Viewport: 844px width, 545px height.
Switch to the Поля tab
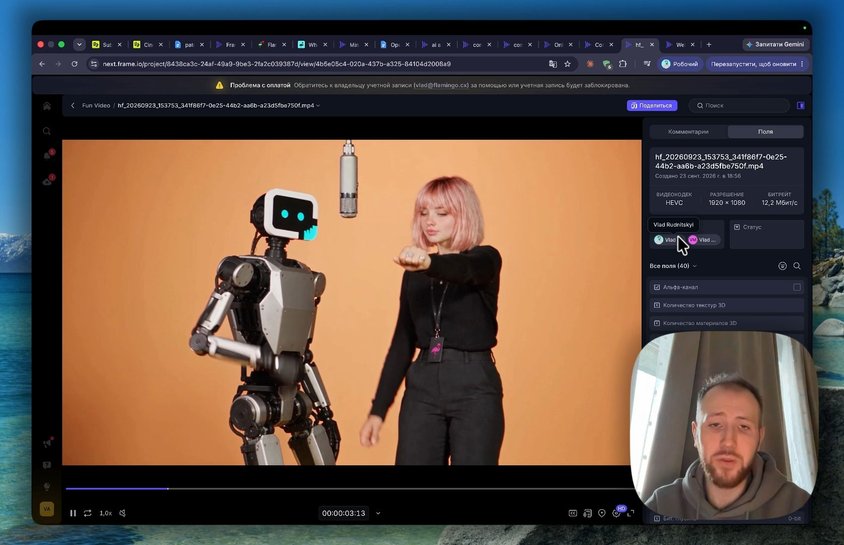765,131
